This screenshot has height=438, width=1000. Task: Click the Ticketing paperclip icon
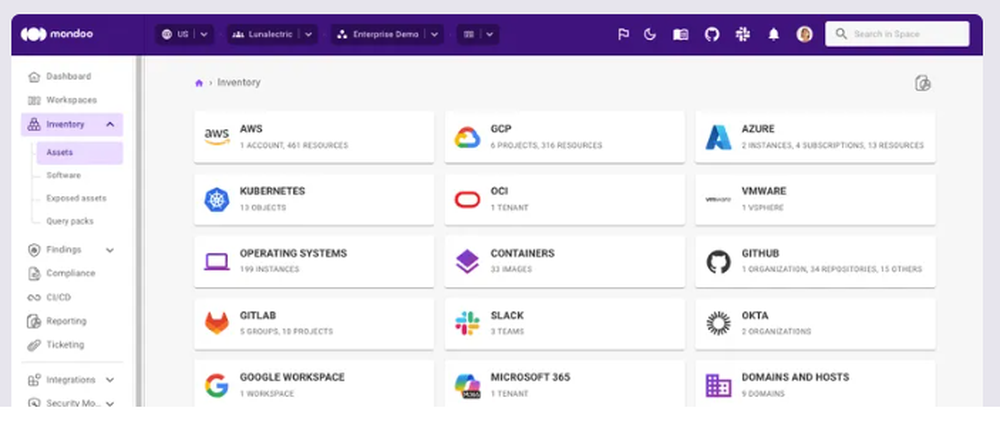pyautogui.click(x=34, y=345)
